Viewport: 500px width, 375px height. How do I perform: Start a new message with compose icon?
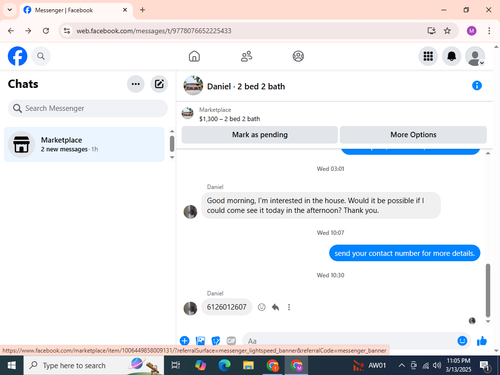[159, 84]
